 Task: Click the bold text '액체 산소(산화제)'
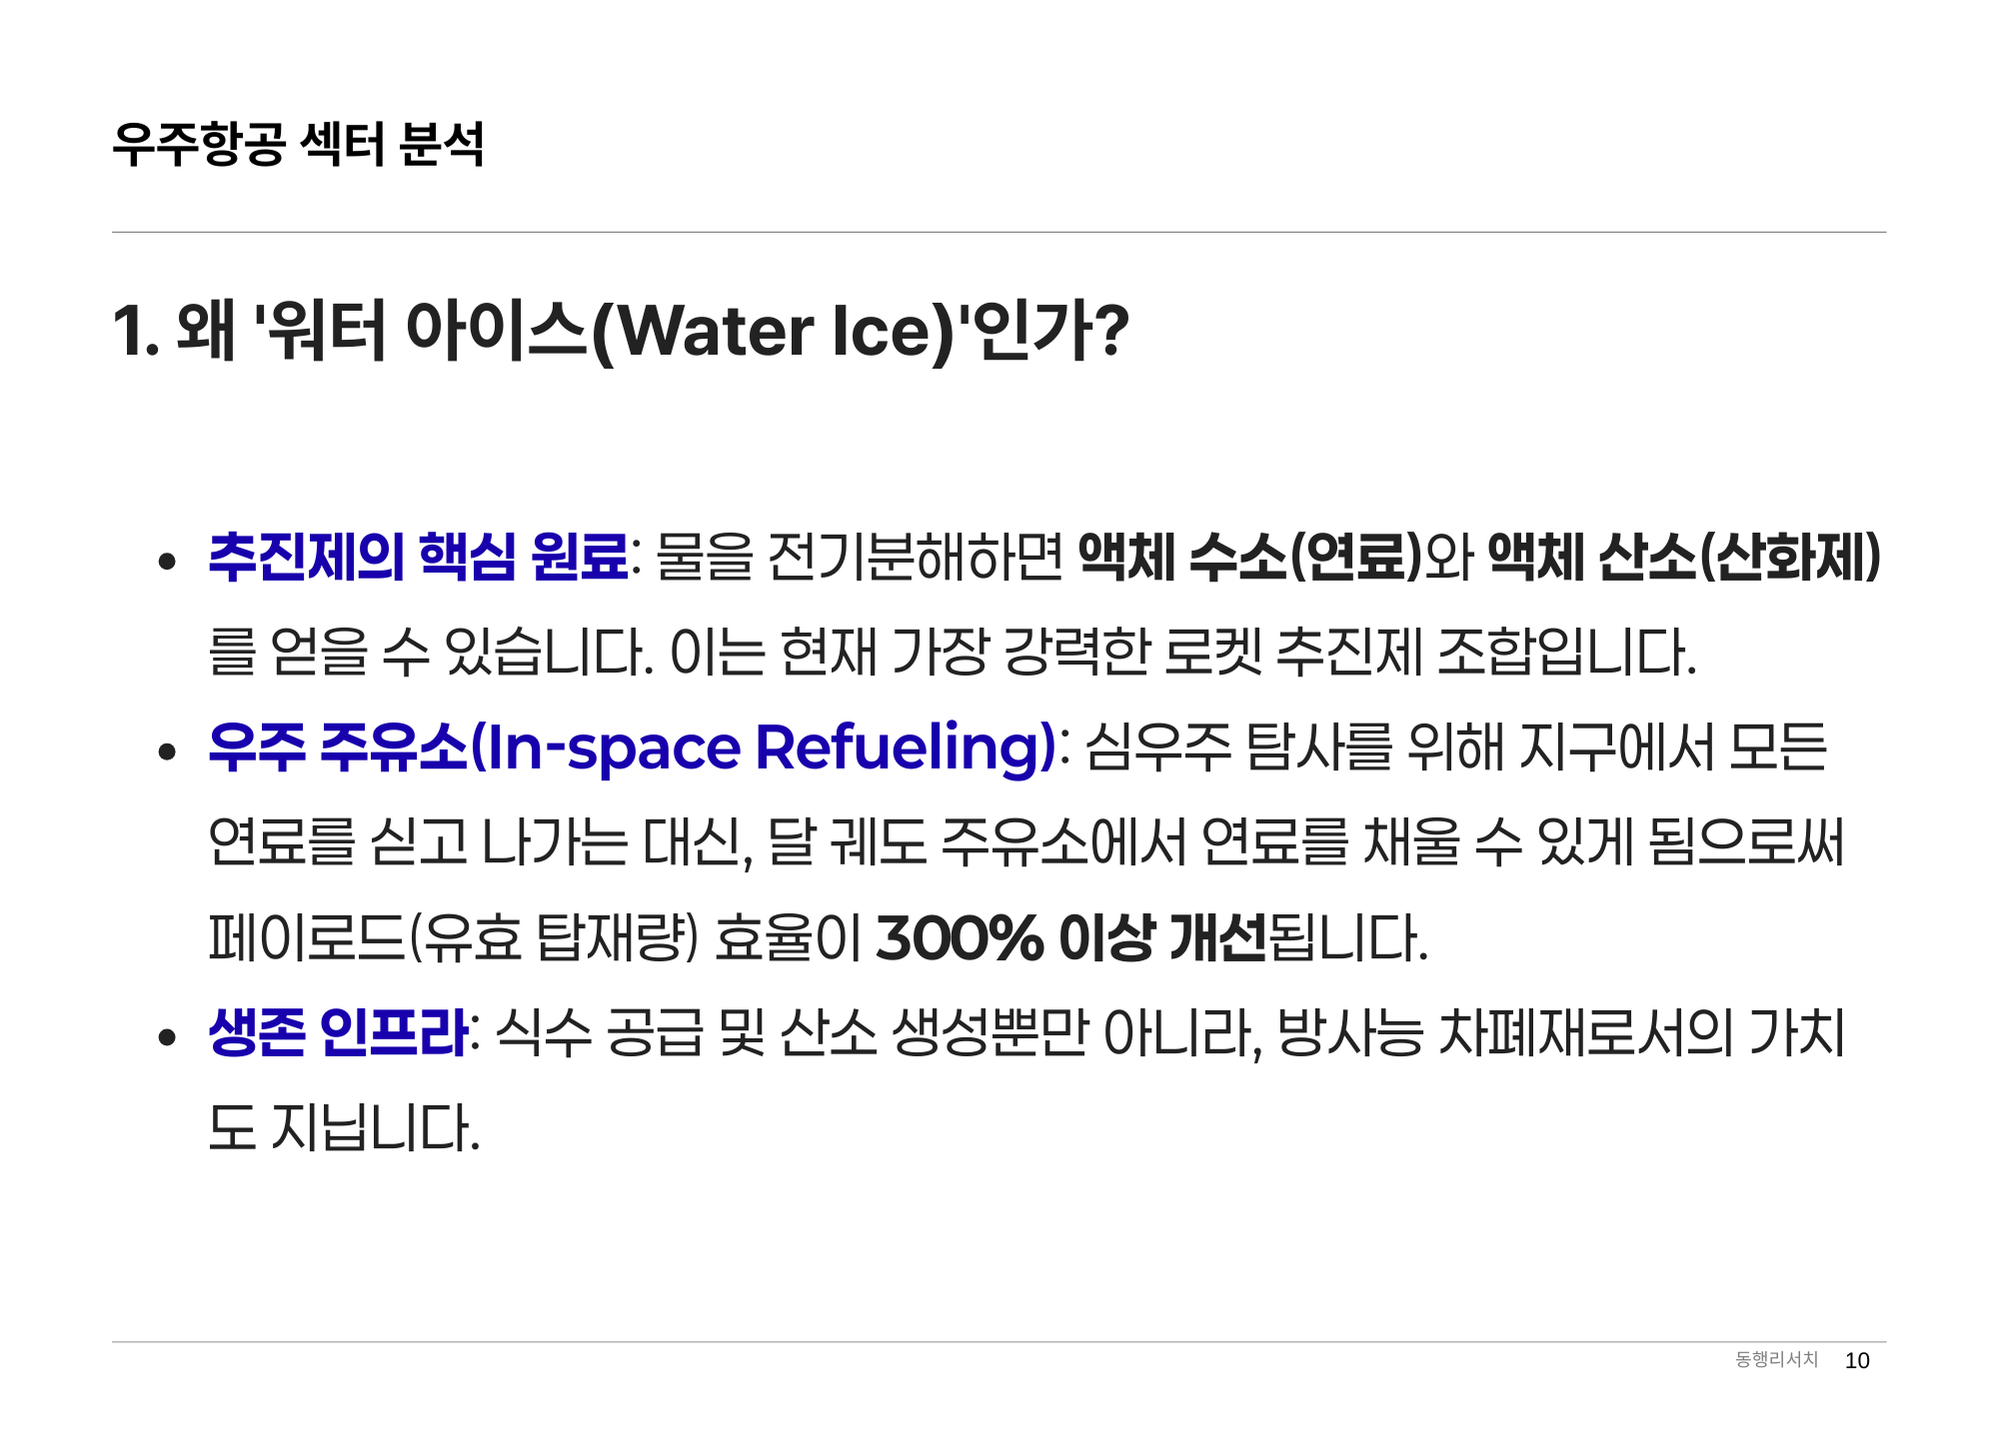[x=1684, y=557]
